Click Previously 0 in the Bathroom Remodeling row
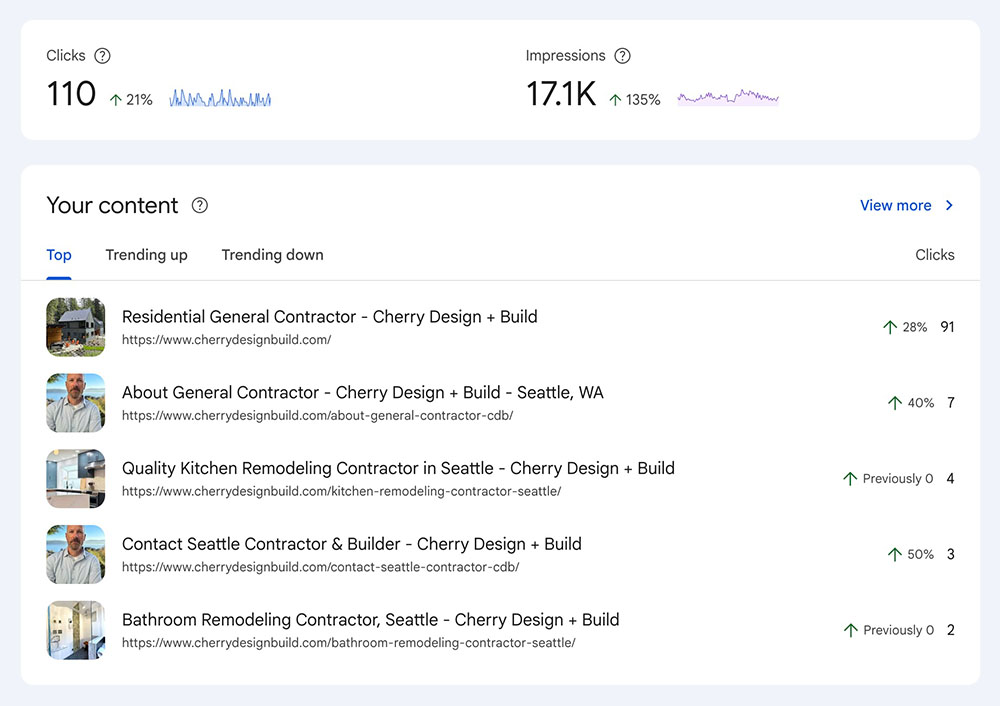 (x=888, y=631)
